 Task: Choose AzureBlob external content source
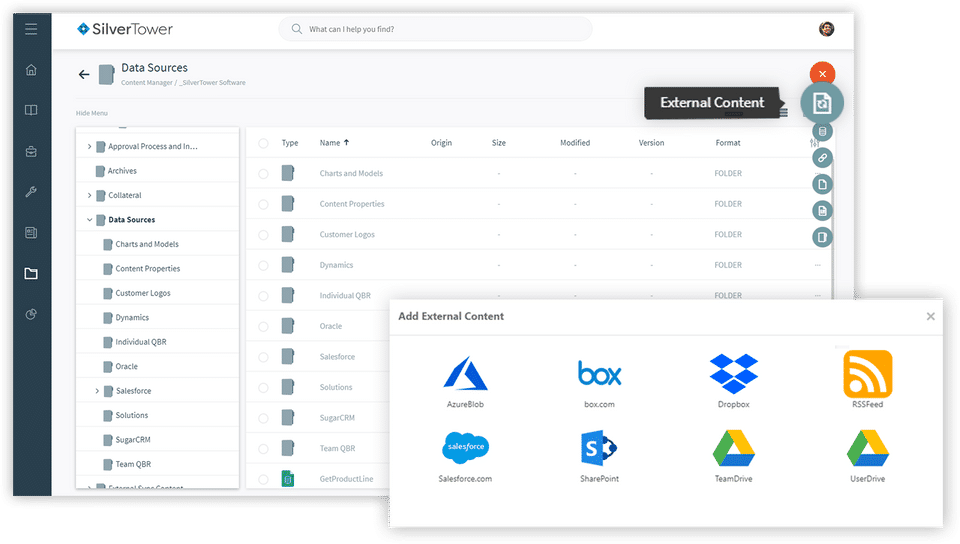[465, 382]
